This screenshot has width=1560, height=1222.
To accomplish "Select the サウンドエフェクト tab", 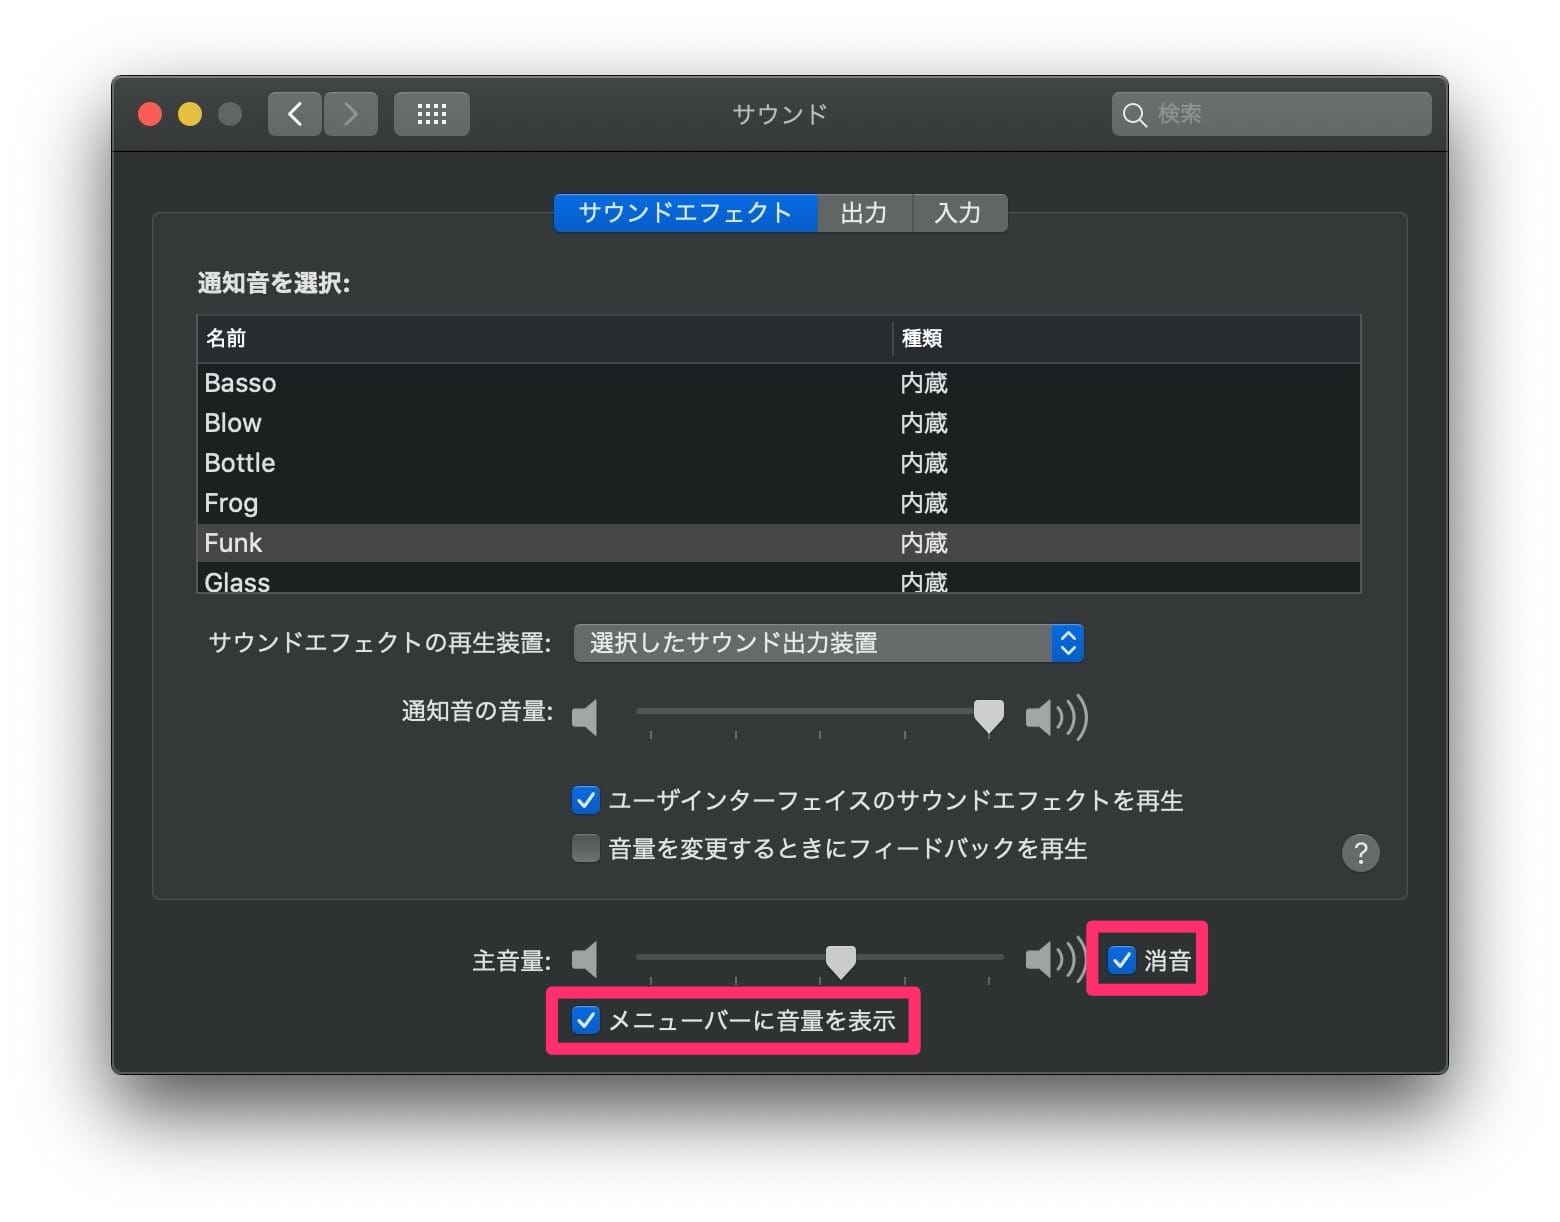I will 685,212.
